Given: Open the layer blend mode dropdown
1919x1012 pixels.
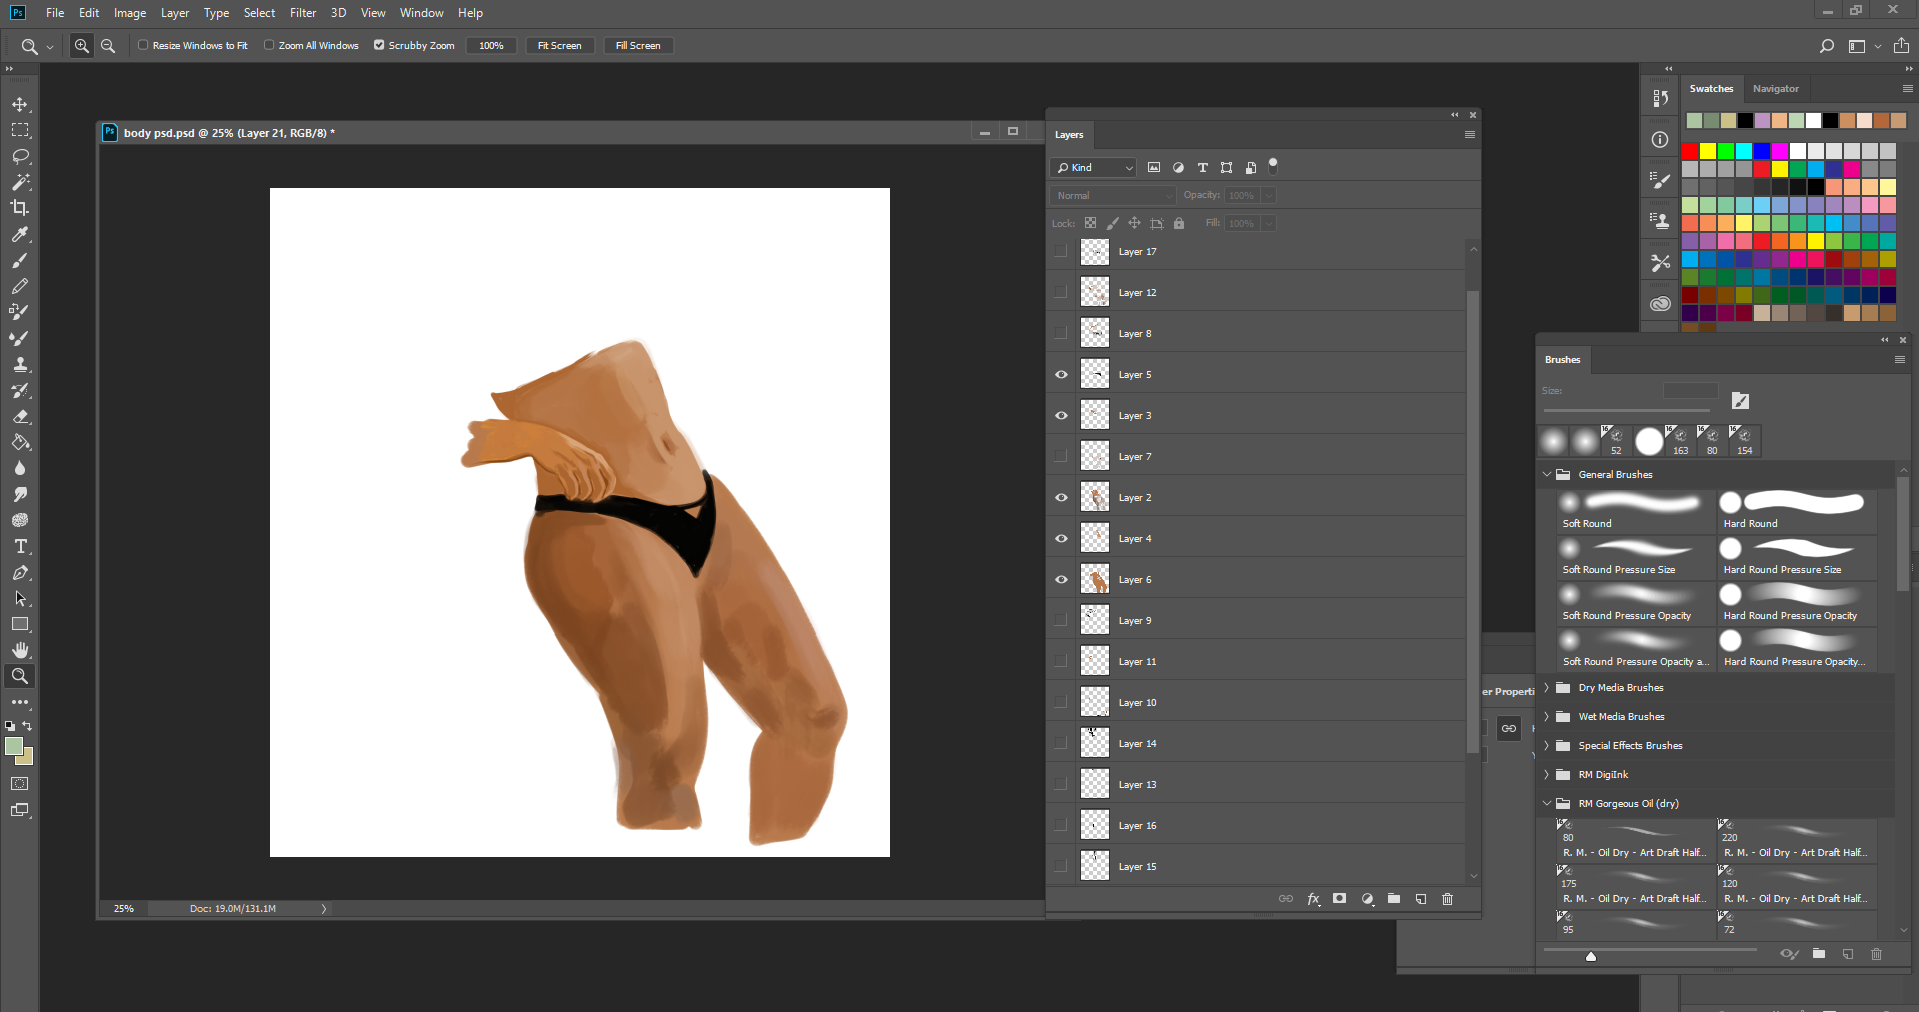Looking at the screenshot, I should 1112,195.
